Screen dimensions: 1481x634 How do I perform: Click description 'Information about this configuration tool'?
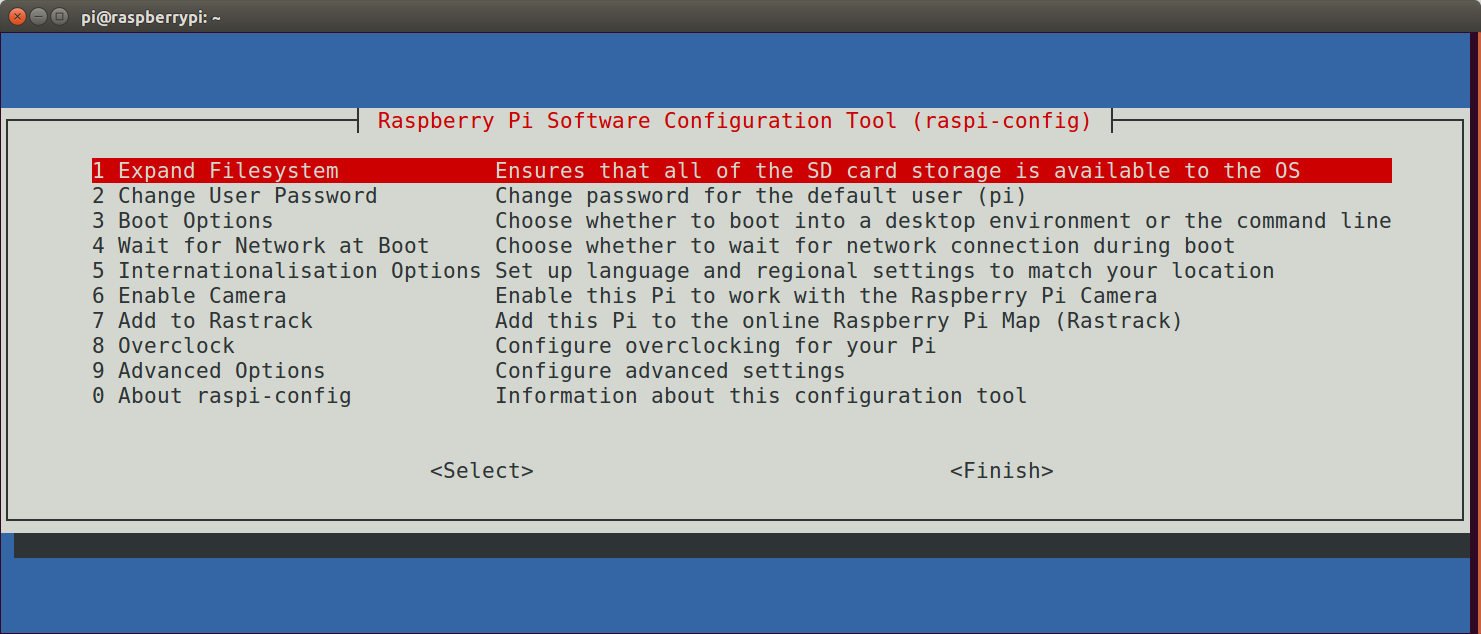coord(761,396)
